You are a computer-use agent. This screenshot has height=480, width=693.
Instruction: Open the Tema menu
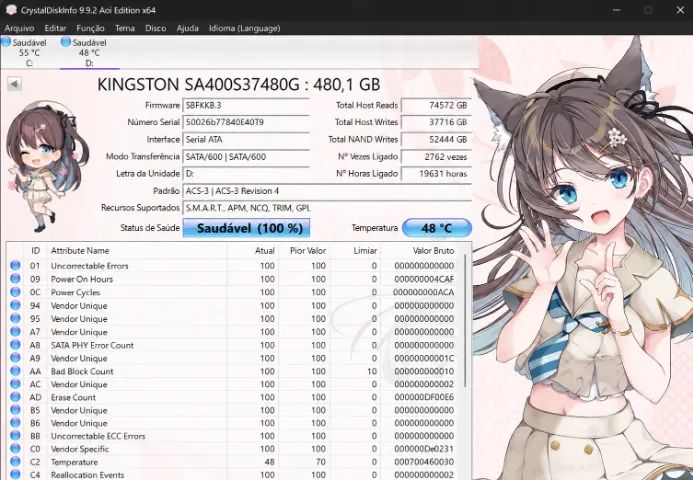pyautogui.click(x=125, y=28)
